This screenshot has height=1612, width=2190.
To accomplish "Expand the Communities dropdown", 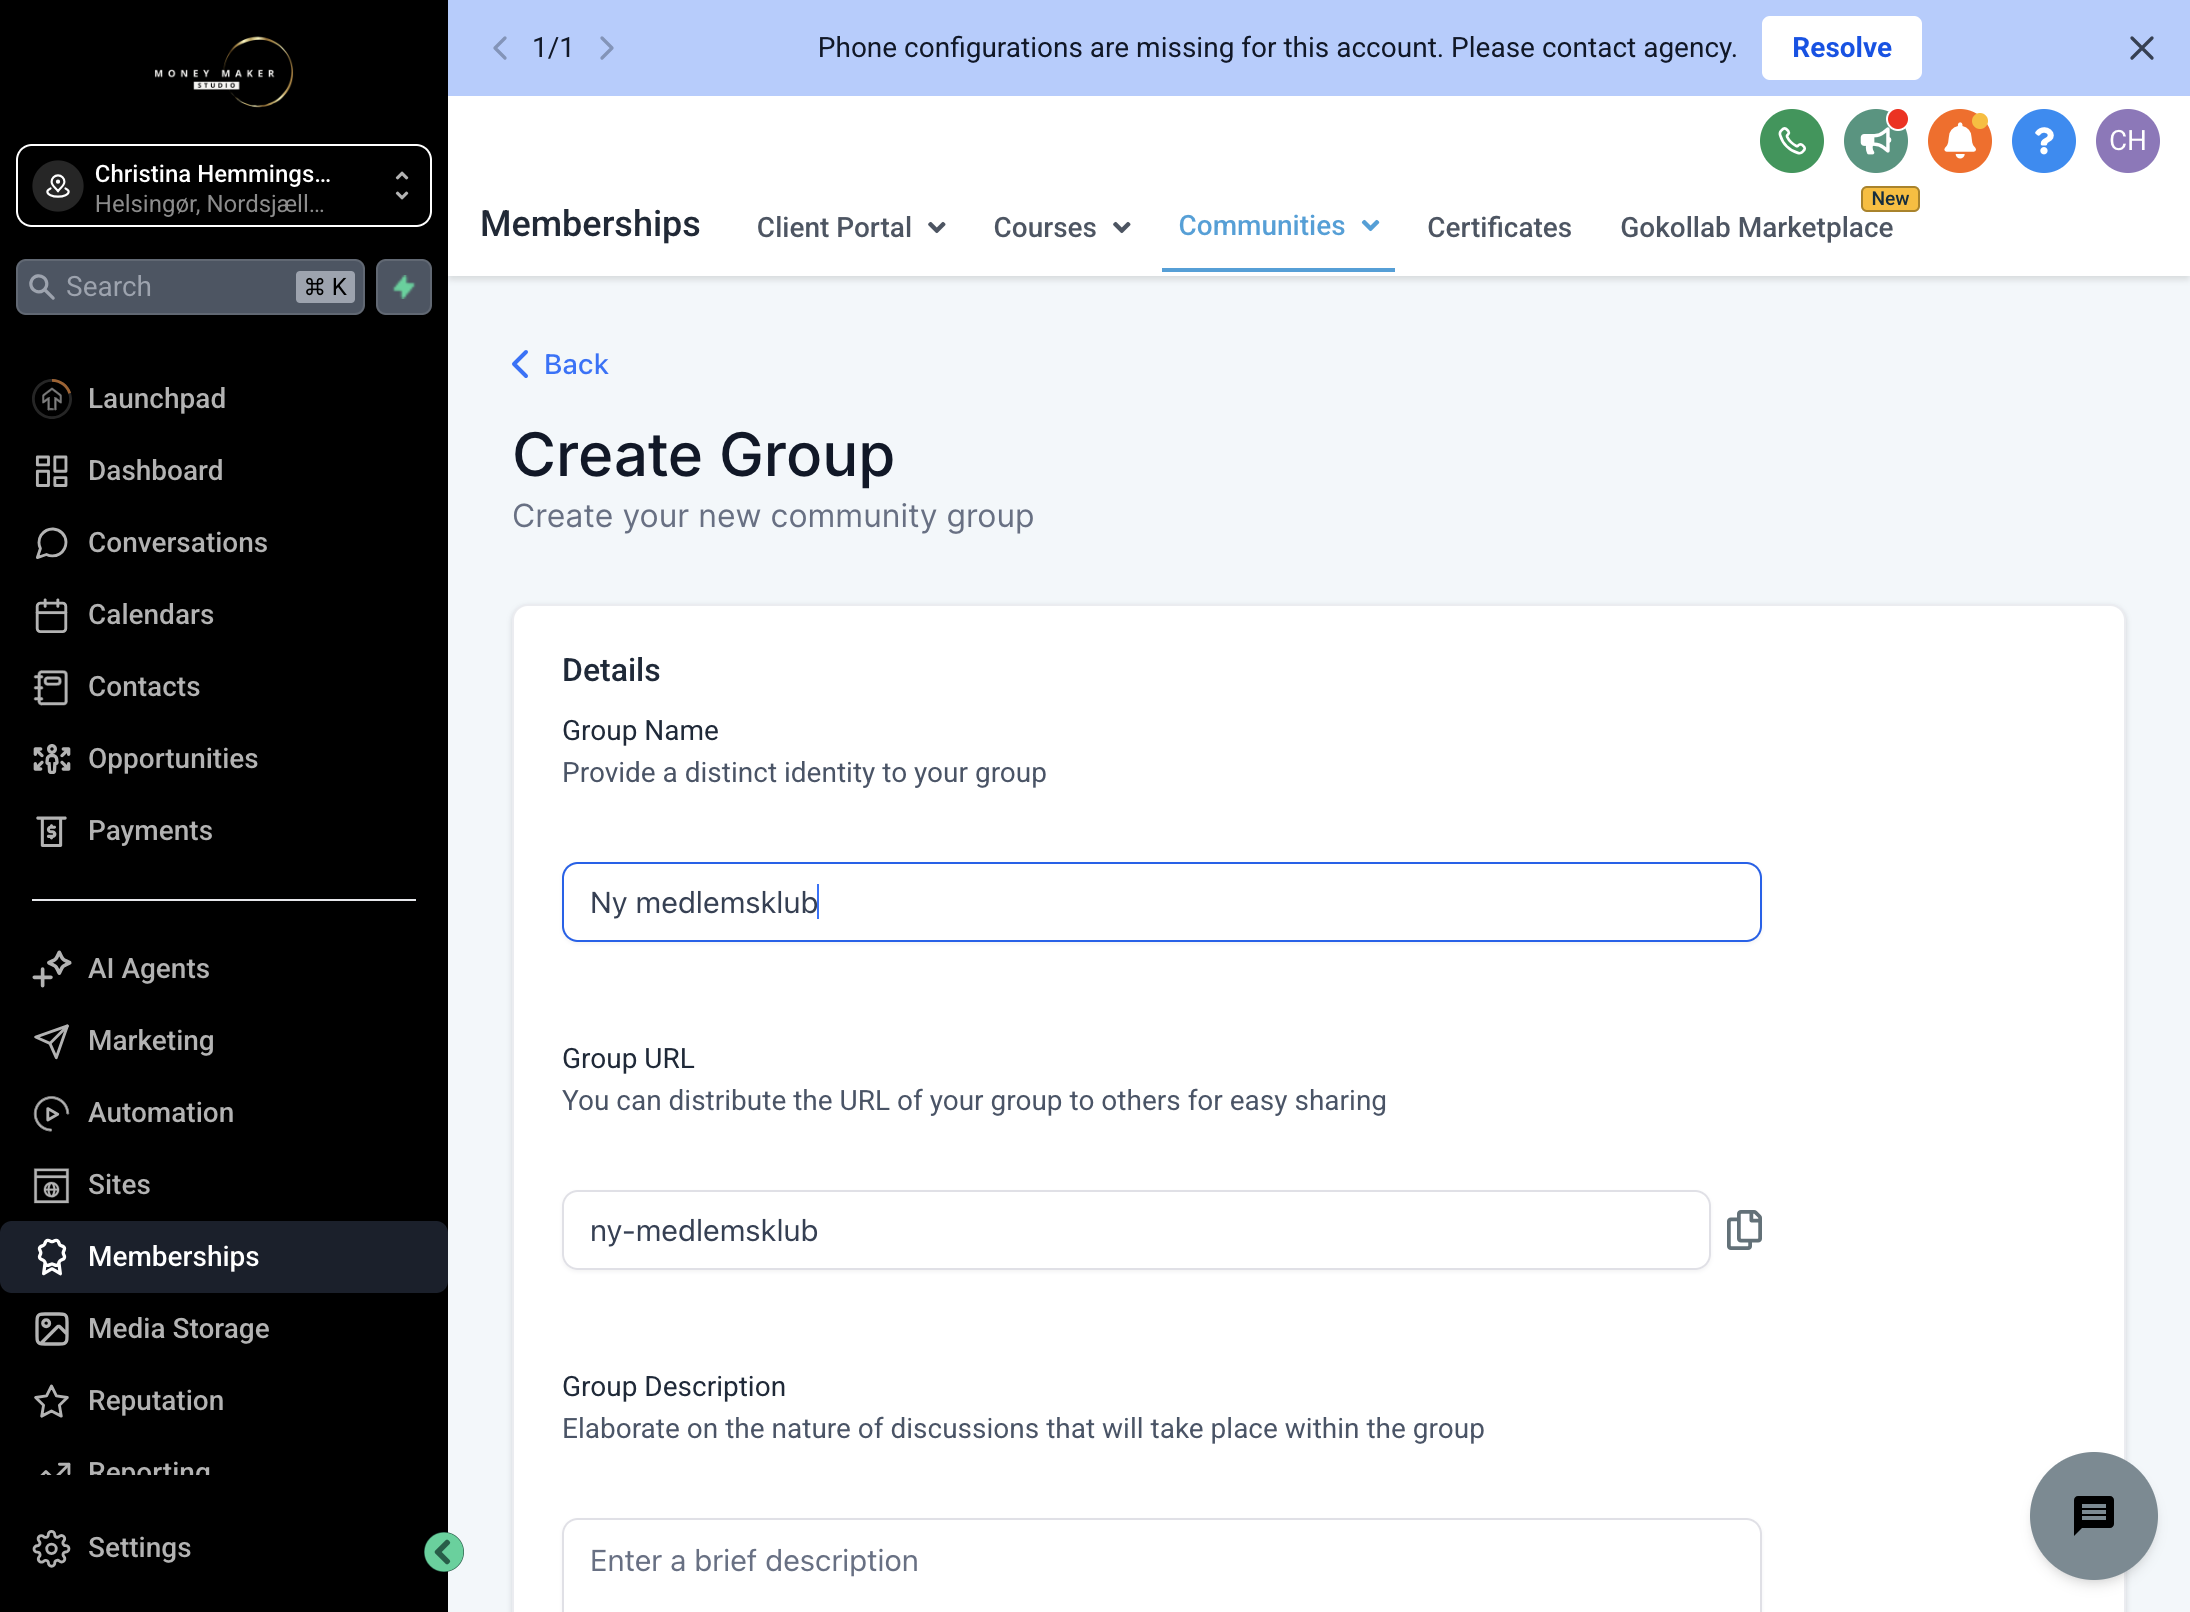I will coord(1278,226).
